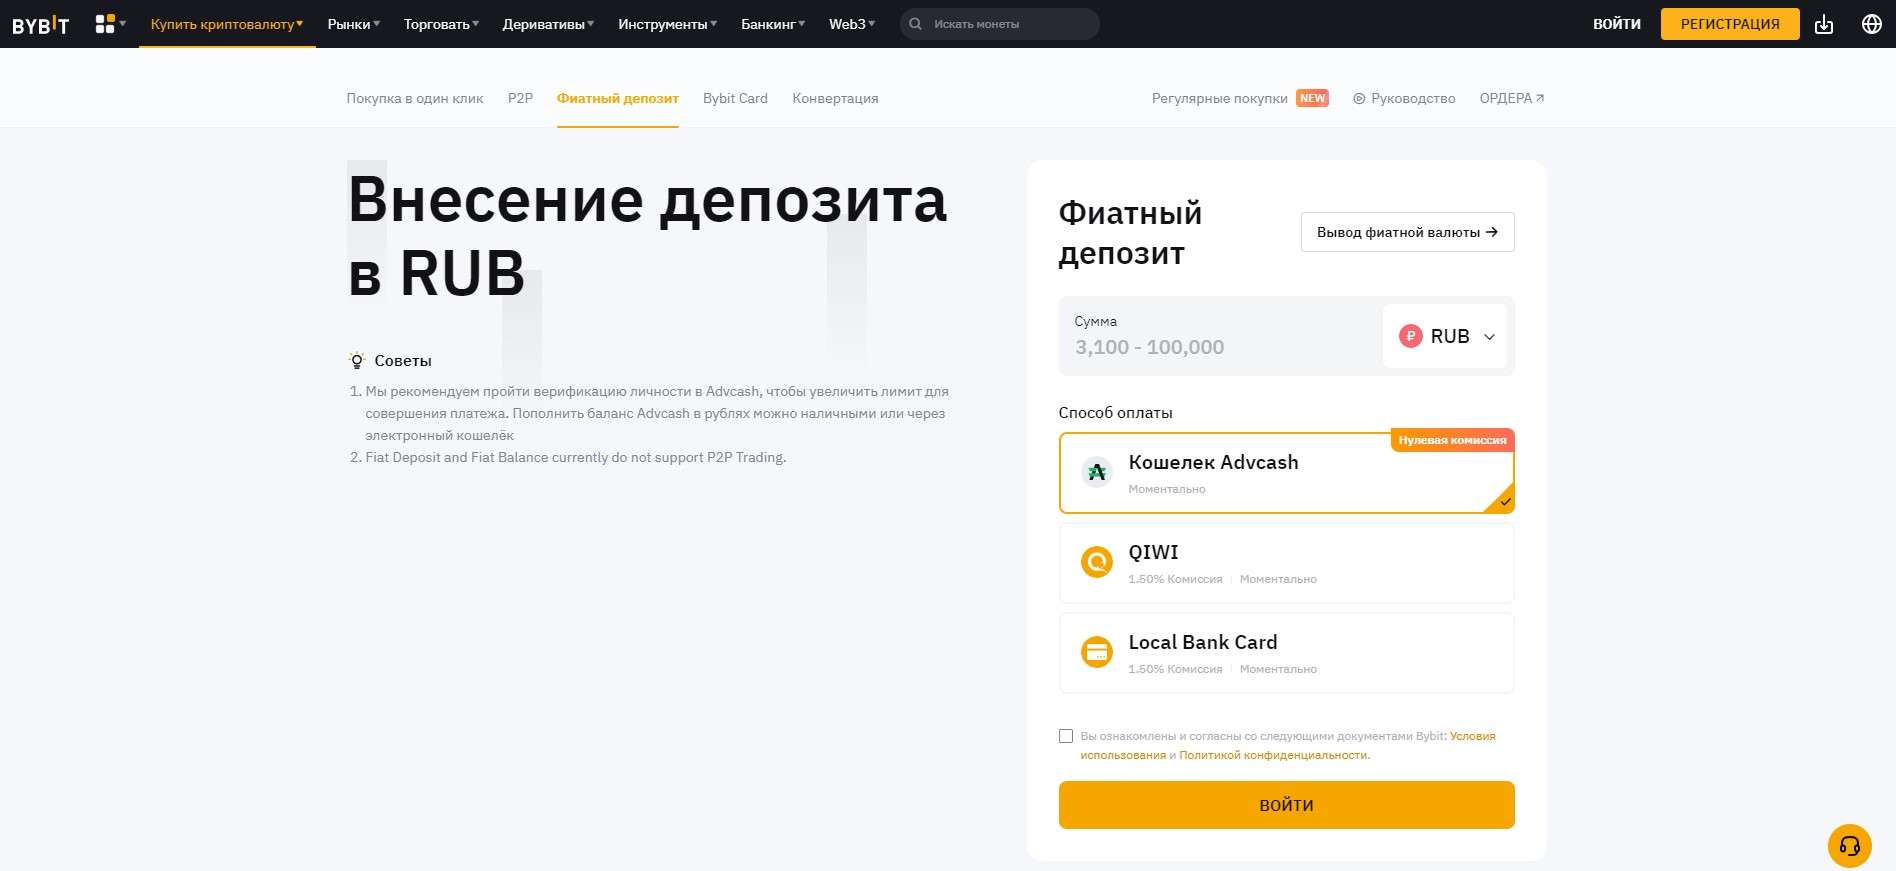
Task: Switch to the P2P tab
Action: pyautogui.click(x=520, y=99)
